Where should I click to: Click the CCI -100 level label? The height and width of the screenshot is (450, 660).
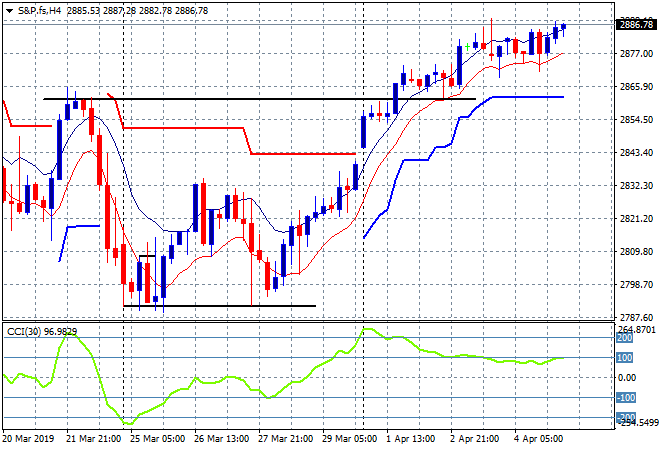(625, 398)
